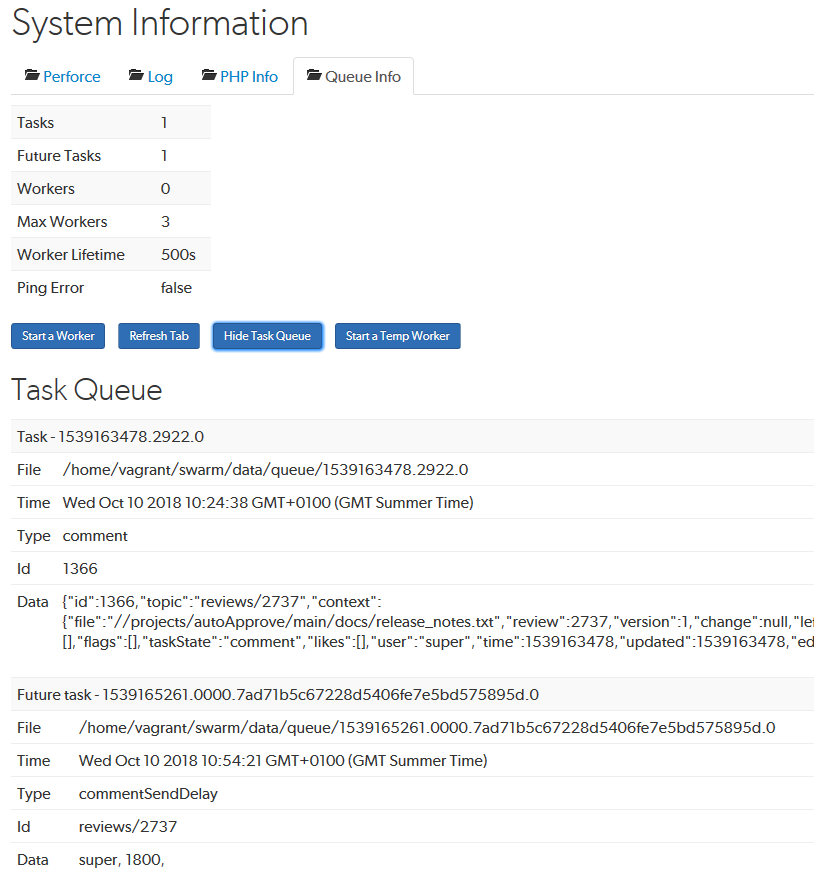The image size is (814, 878).
Task: Open the PHP Info tab
Action: pyautogui.click(x=240, y=76)
